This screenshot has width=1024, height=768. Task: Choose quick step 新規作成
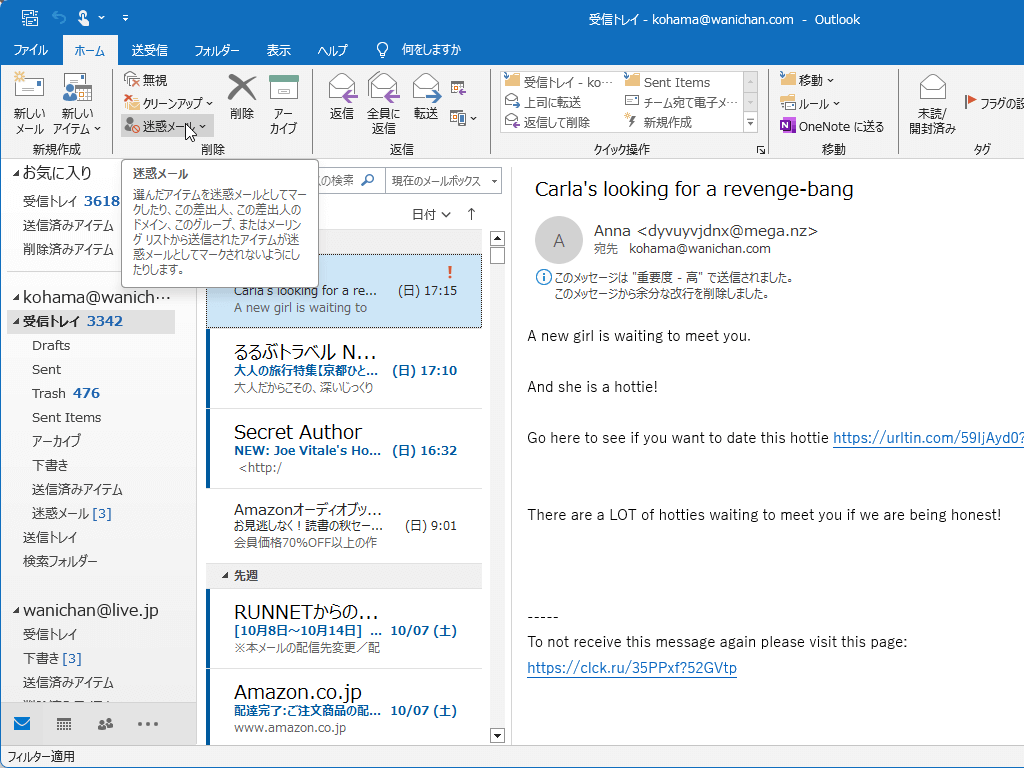[x=658, y=122]
